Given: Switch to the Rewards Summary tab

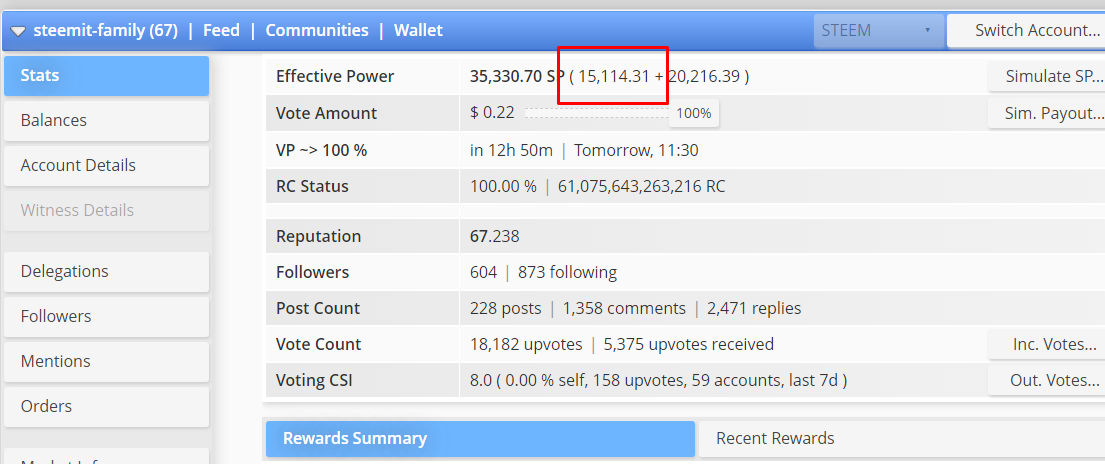Looking at the screenshot, I should pos(480,439).
